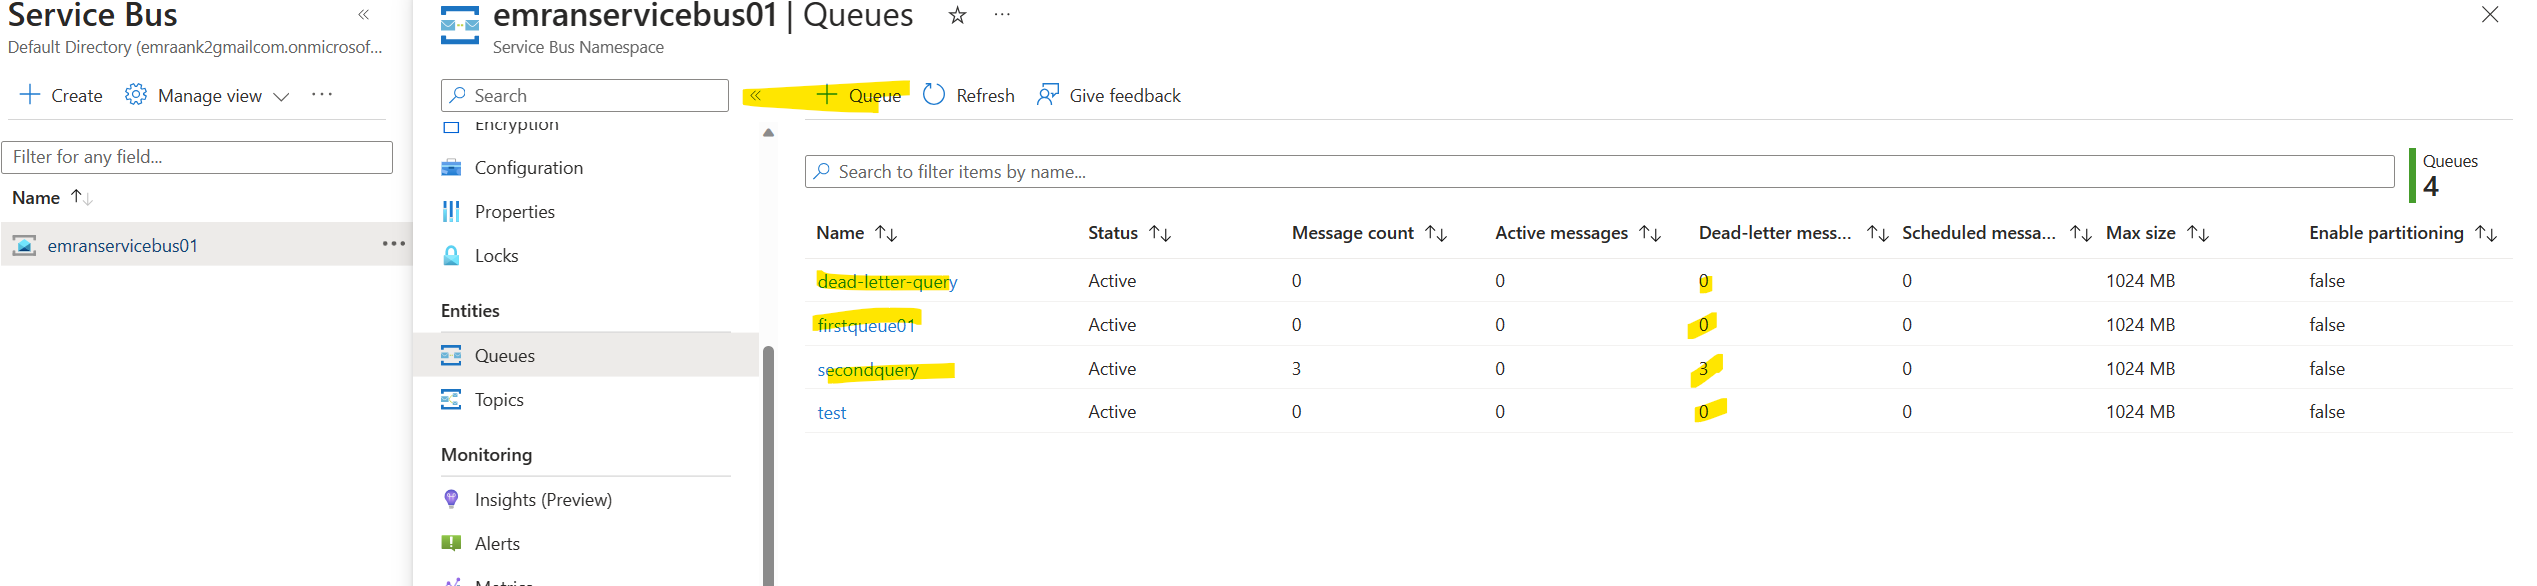This screenshot has width=2537, height=586.
Task: Sort by Max size column
Action: [2157, 233]
